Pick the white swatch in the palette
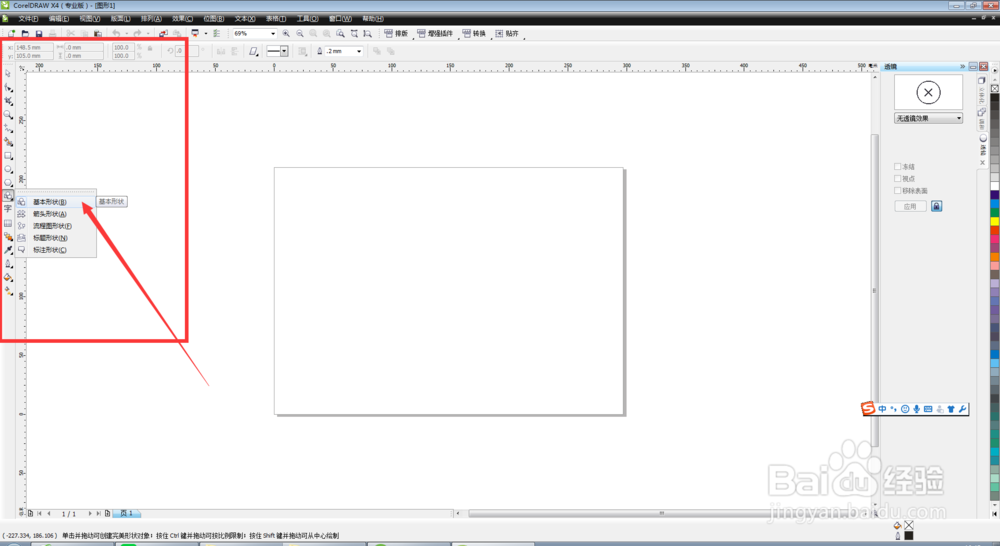Screen dimensions: 1000x546 [x=994, y=186]
